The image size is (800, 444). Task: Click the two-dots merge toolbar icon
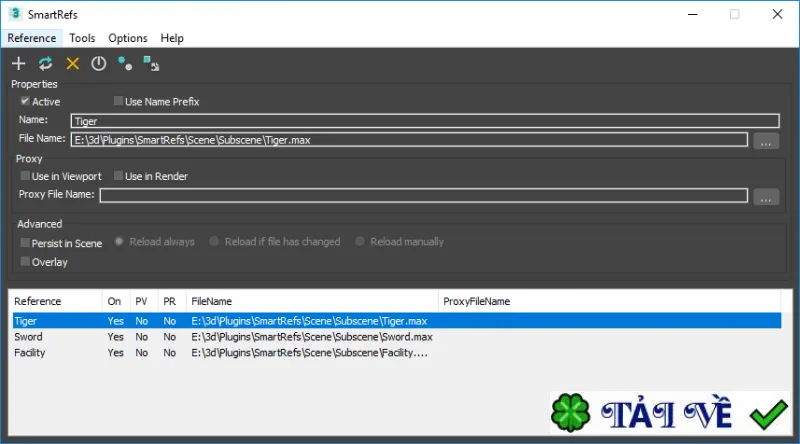point(125,64)
